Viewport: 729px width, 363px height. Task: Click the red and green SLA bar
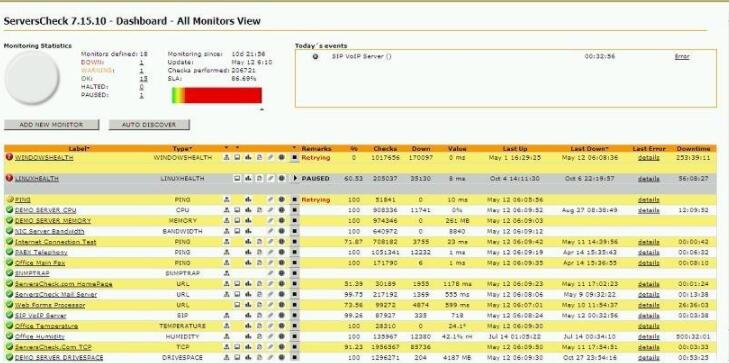[217, 95]
